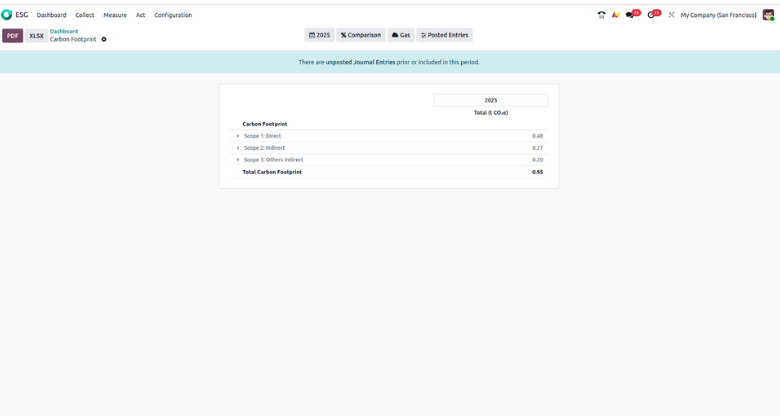The height and width of the screenshot is (420, 780).
Task: Click the gear icon beside Carbon Footprint
Action: [104, 40]
